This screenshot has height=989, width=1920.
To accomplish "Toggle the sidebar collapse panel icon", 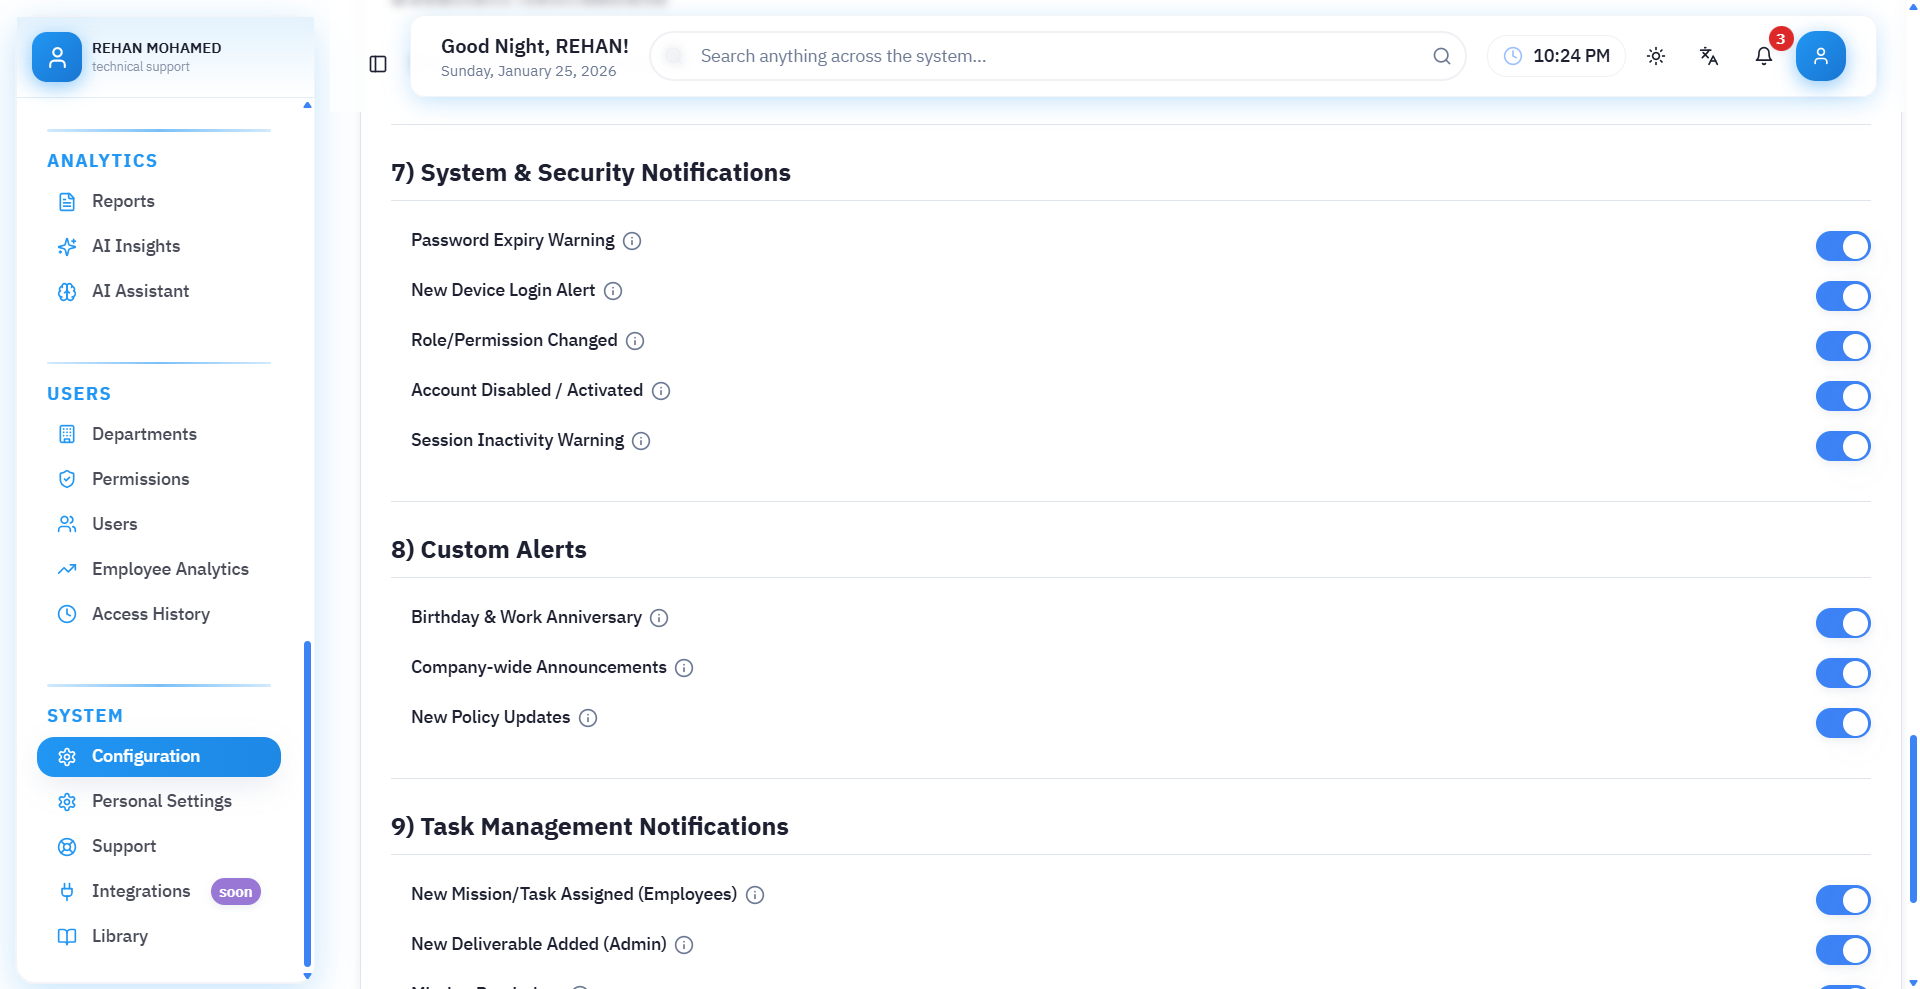I will 378,64.
